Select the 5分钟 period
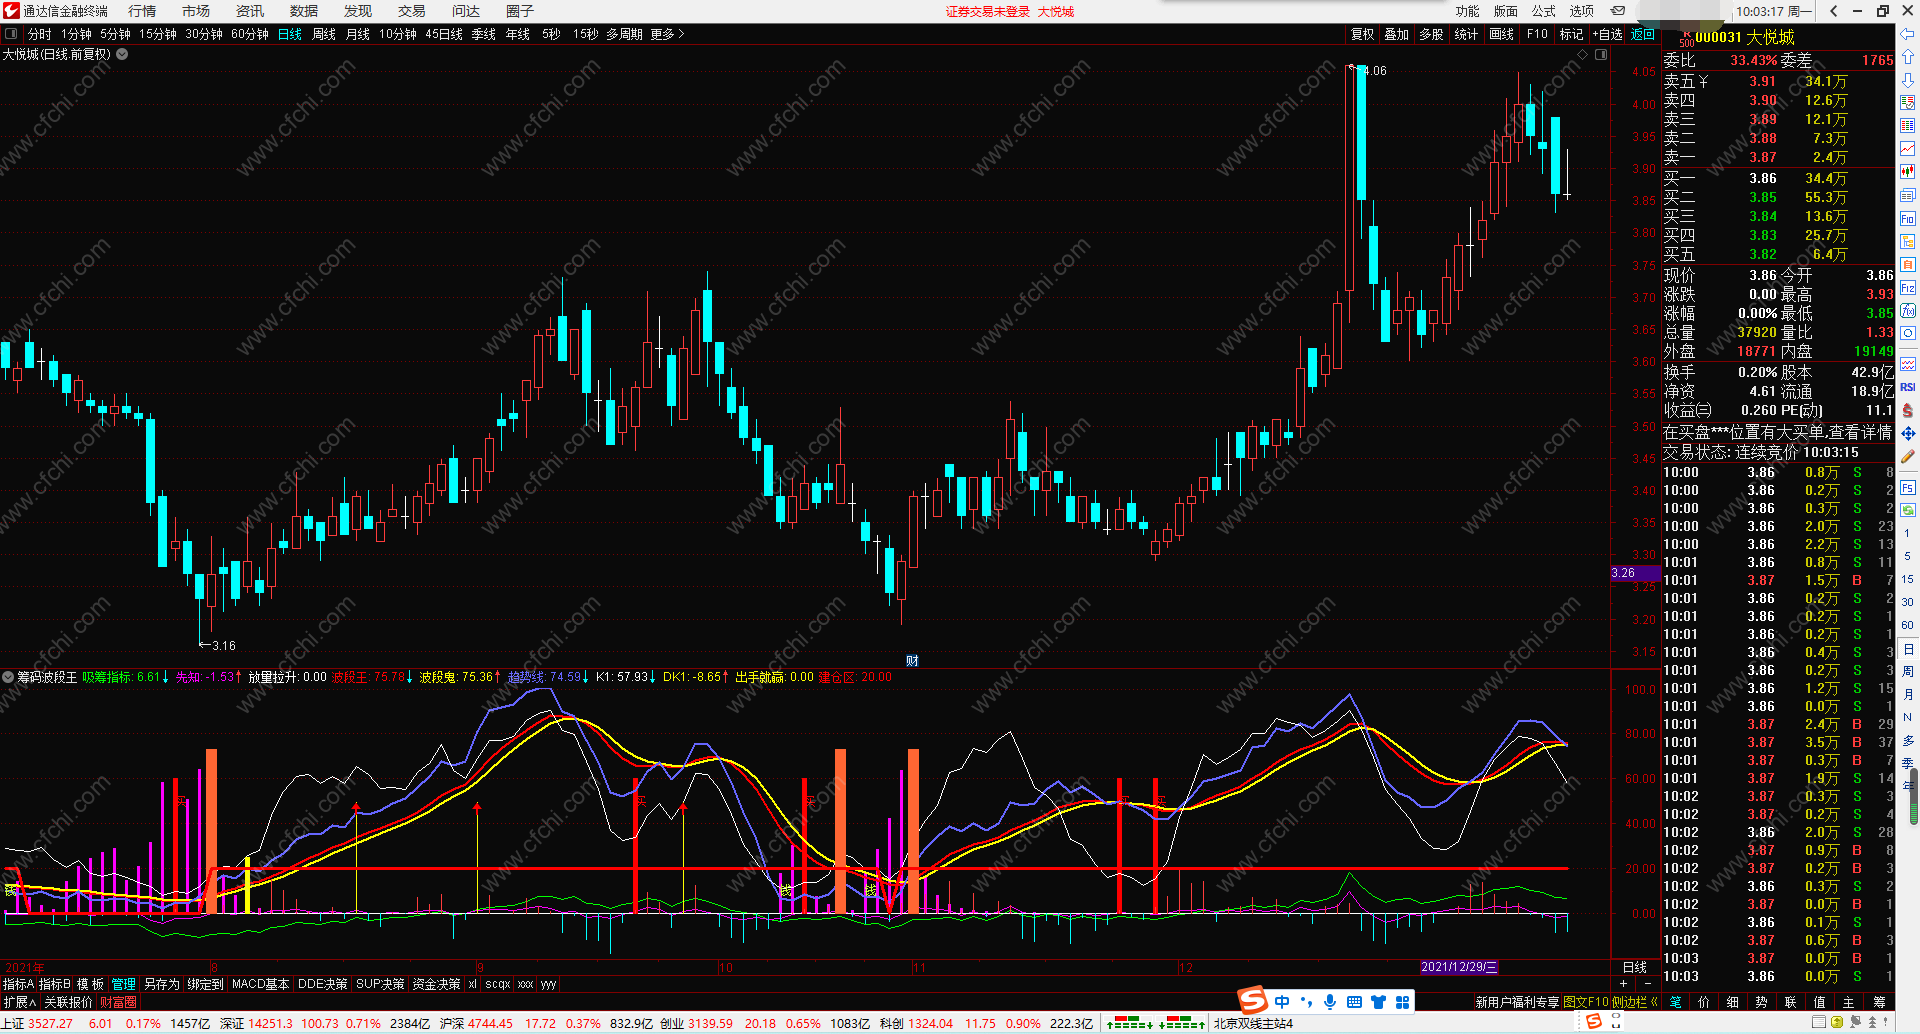This screenshot has height=1034, width=1920. click(x=115, y=34)
